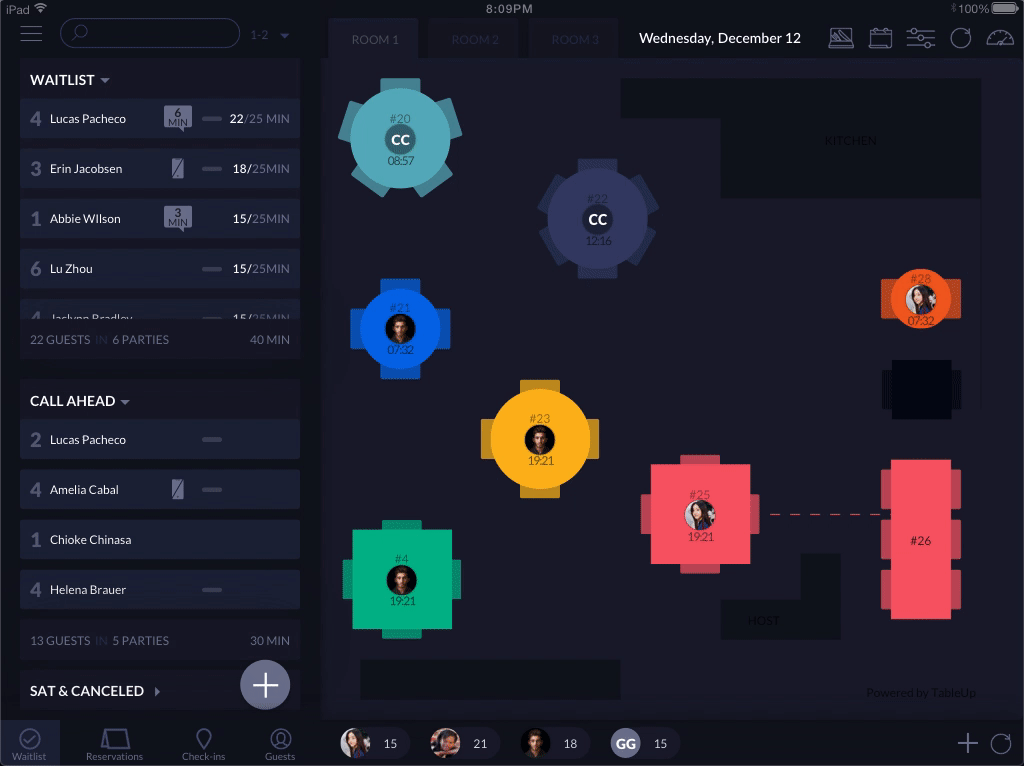Select red table #25
The image size is (1024, 766).
pos(700,514)
